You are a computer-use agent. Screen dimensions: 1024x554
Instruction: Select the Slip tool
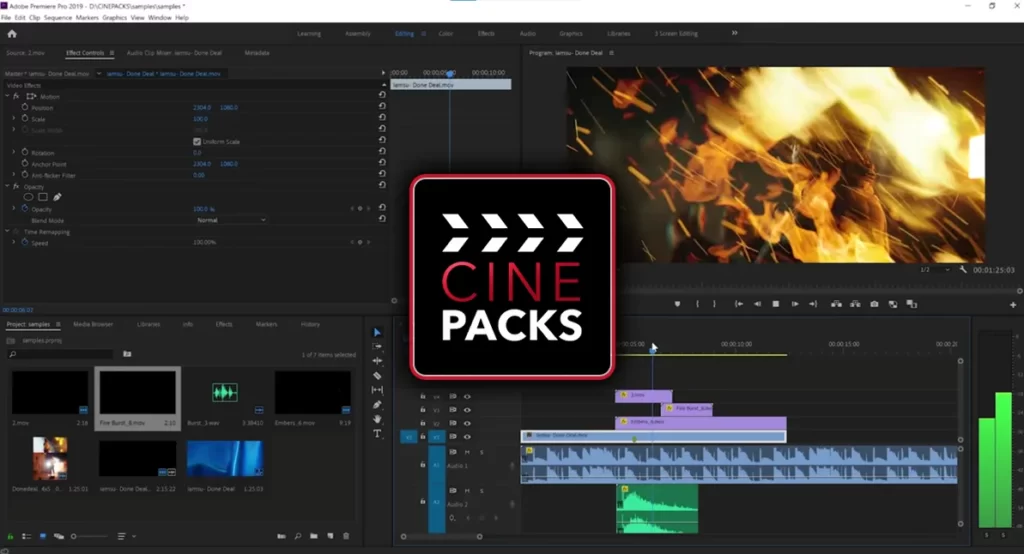[377, 390]
